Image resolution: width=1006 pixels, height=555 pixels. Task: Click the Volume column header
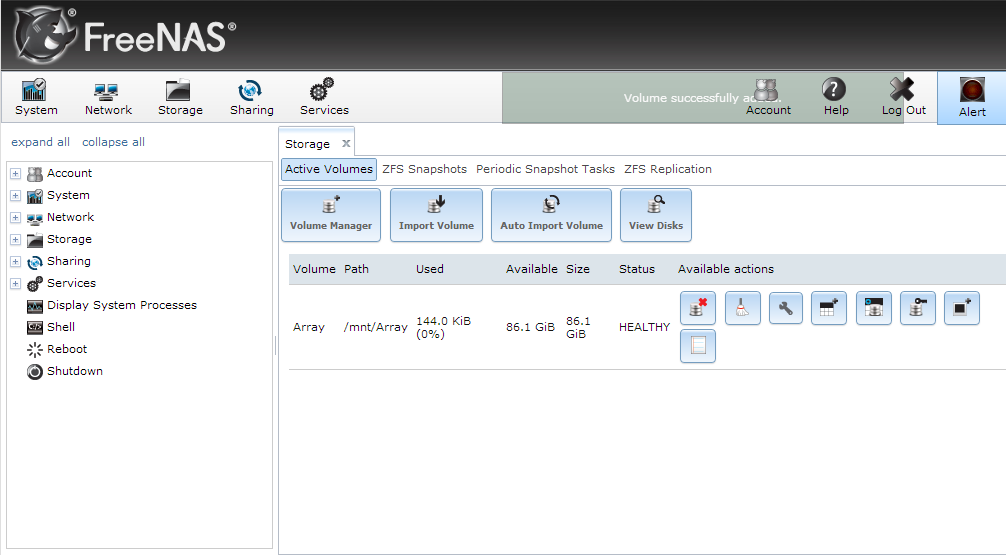[x=314, y=269]
